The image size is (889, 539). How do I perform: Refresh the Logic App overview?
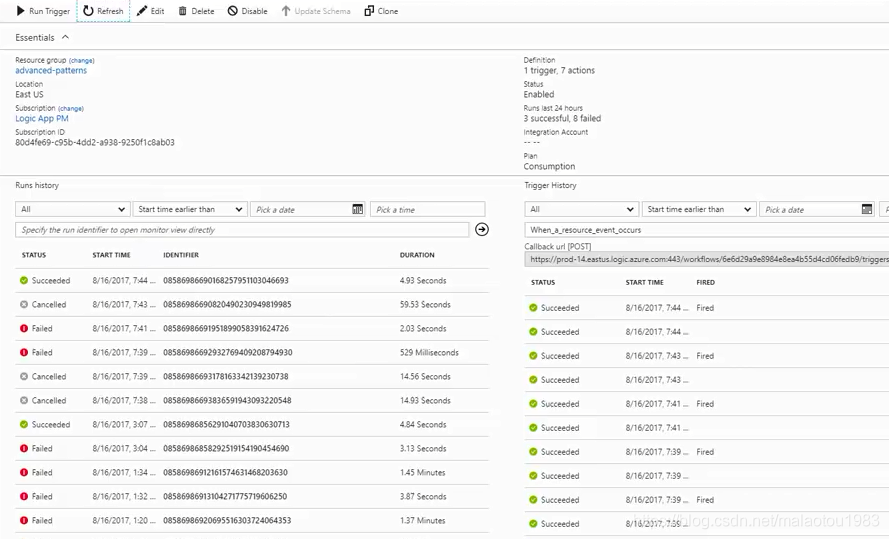coord(103,11)
